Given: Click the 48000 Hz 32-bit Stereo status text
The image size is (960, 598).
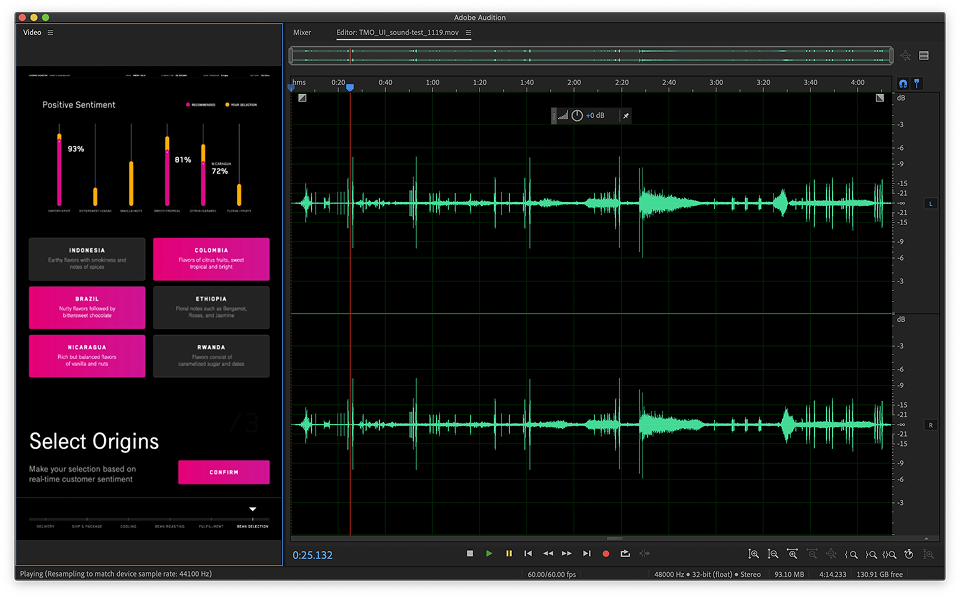Looking at the screenshot, I should pos(707,575).
